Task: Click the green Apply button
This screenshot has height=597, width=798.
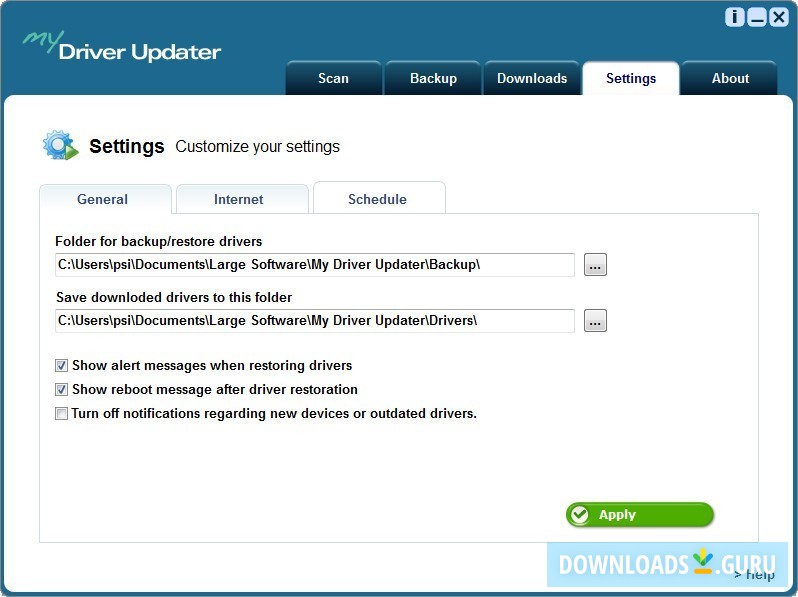Action: pos(640,515)
